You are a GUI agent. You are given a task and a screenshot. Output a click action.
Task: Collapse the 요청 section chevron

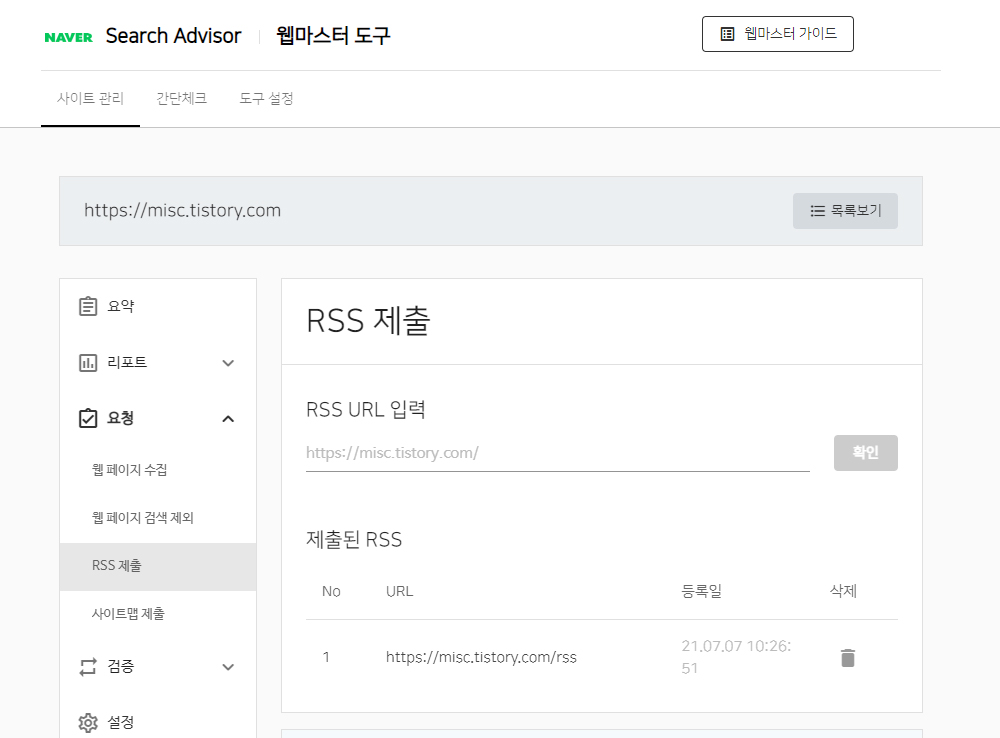(228, 419)
